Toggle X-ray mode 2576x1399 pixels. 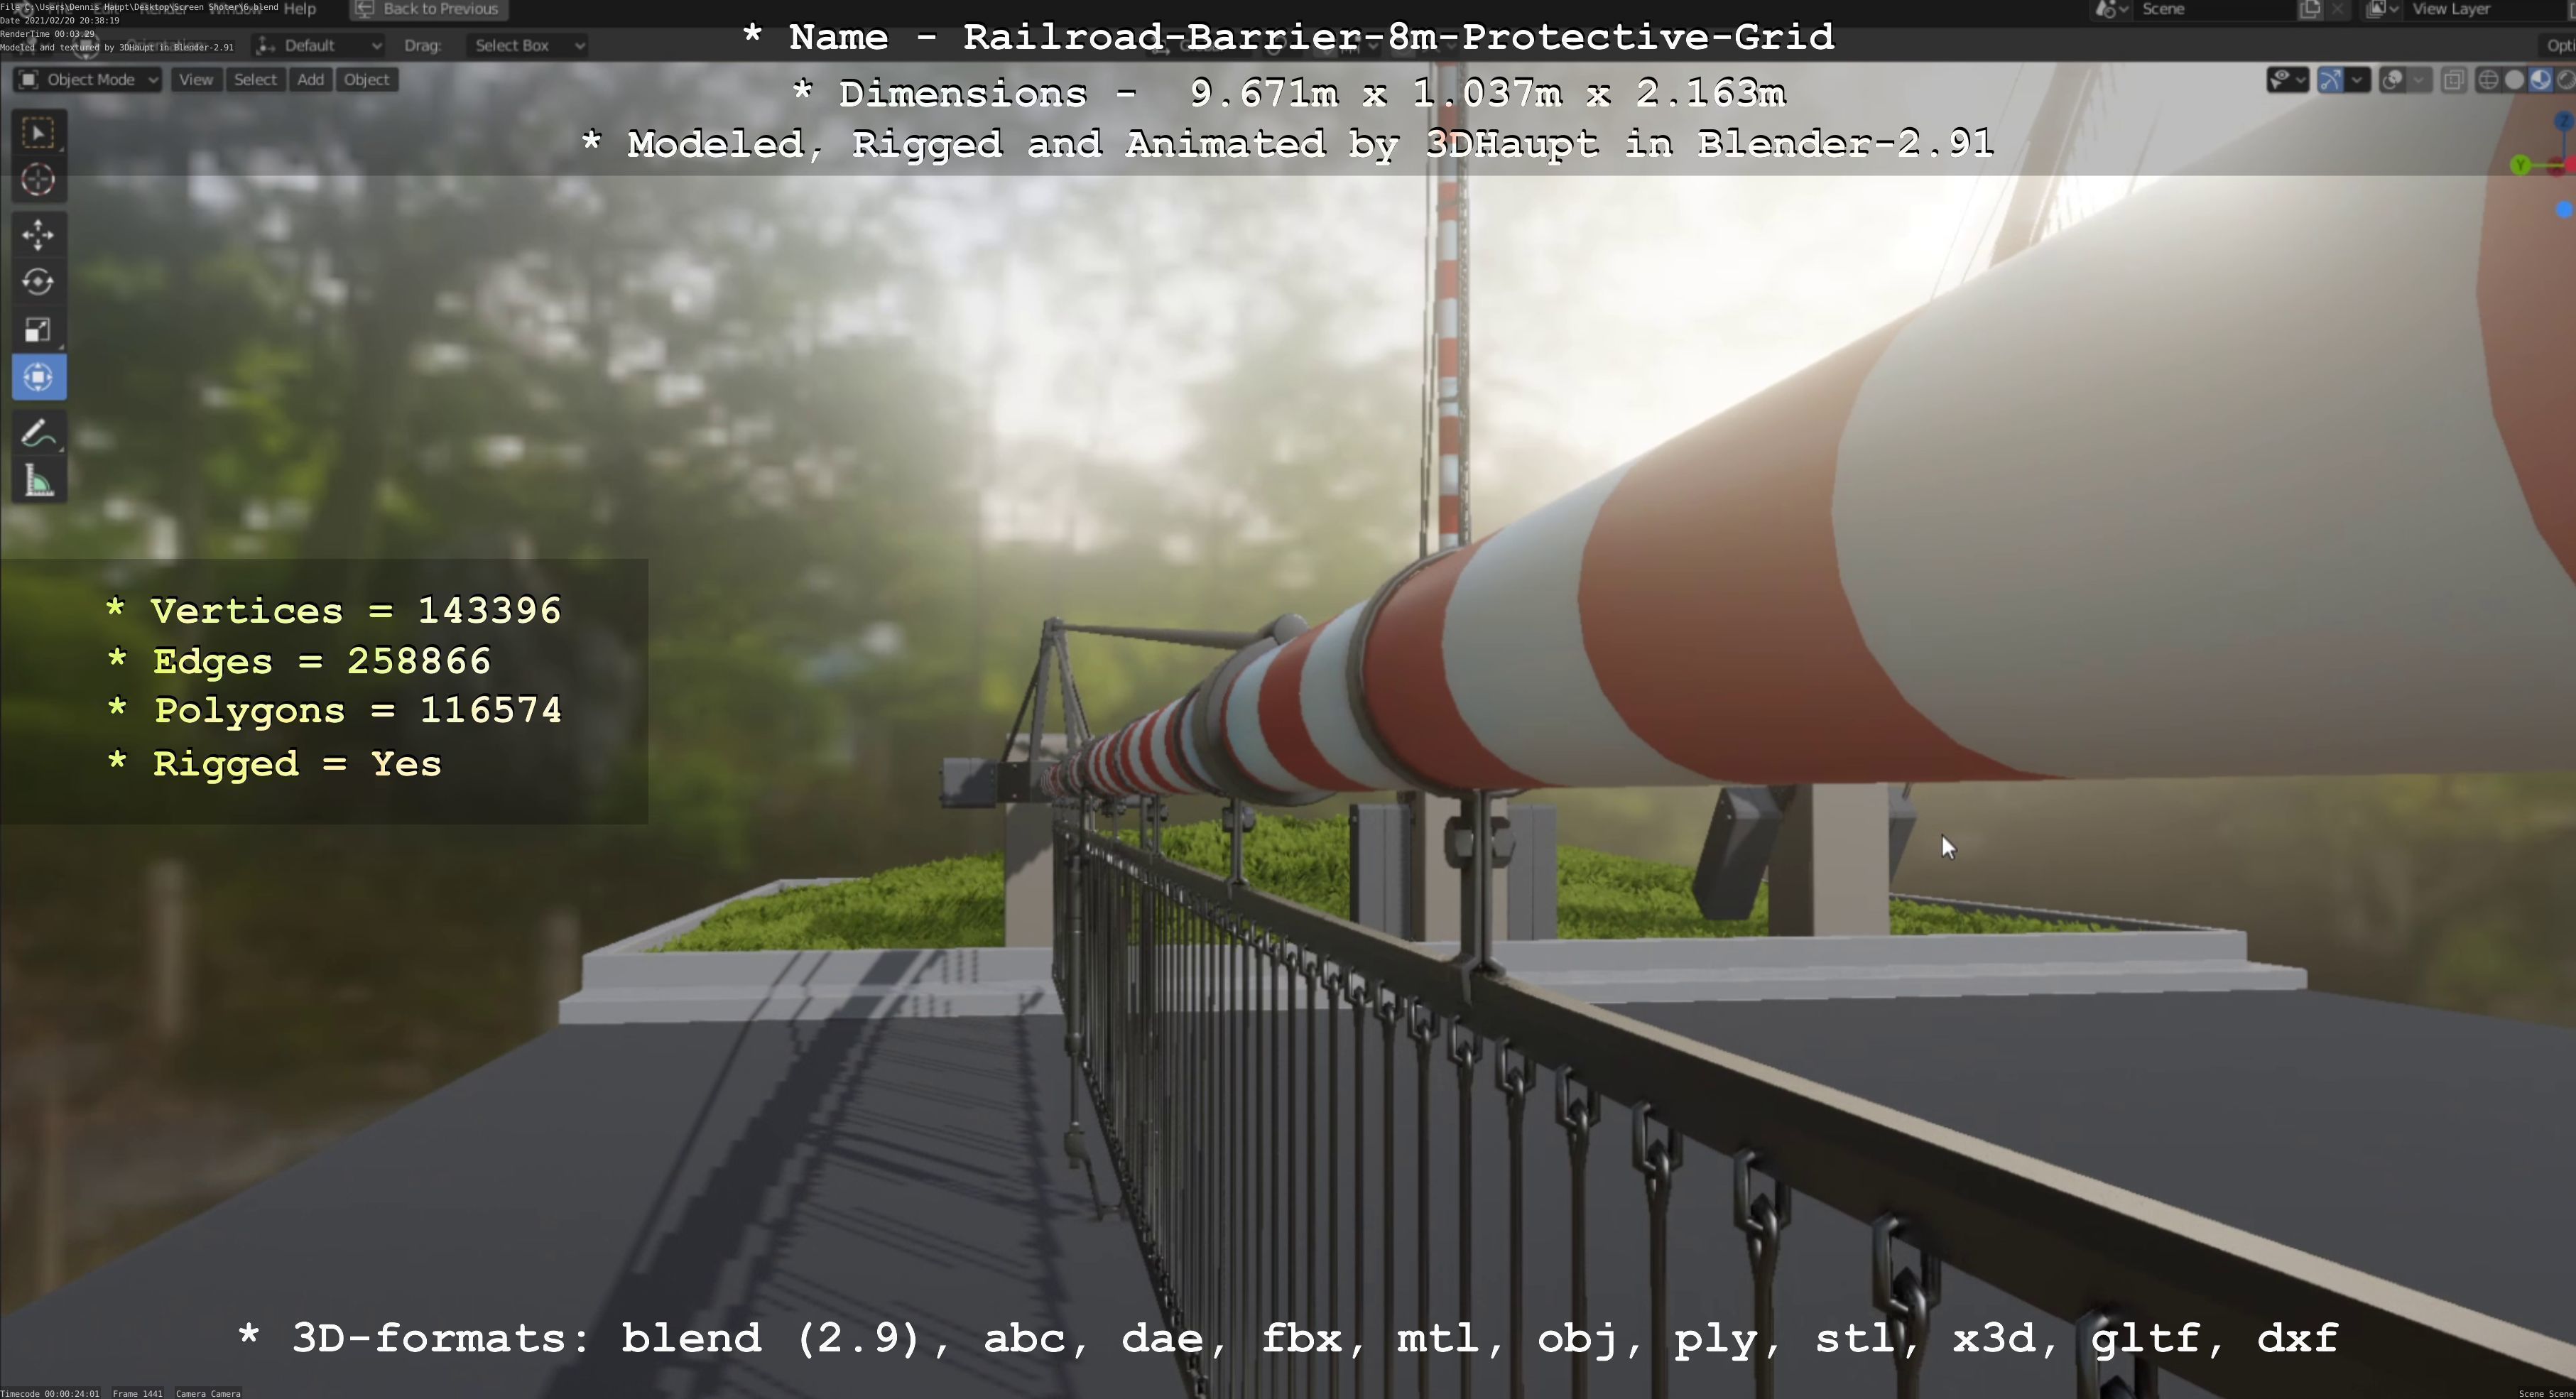(2453, 80)
